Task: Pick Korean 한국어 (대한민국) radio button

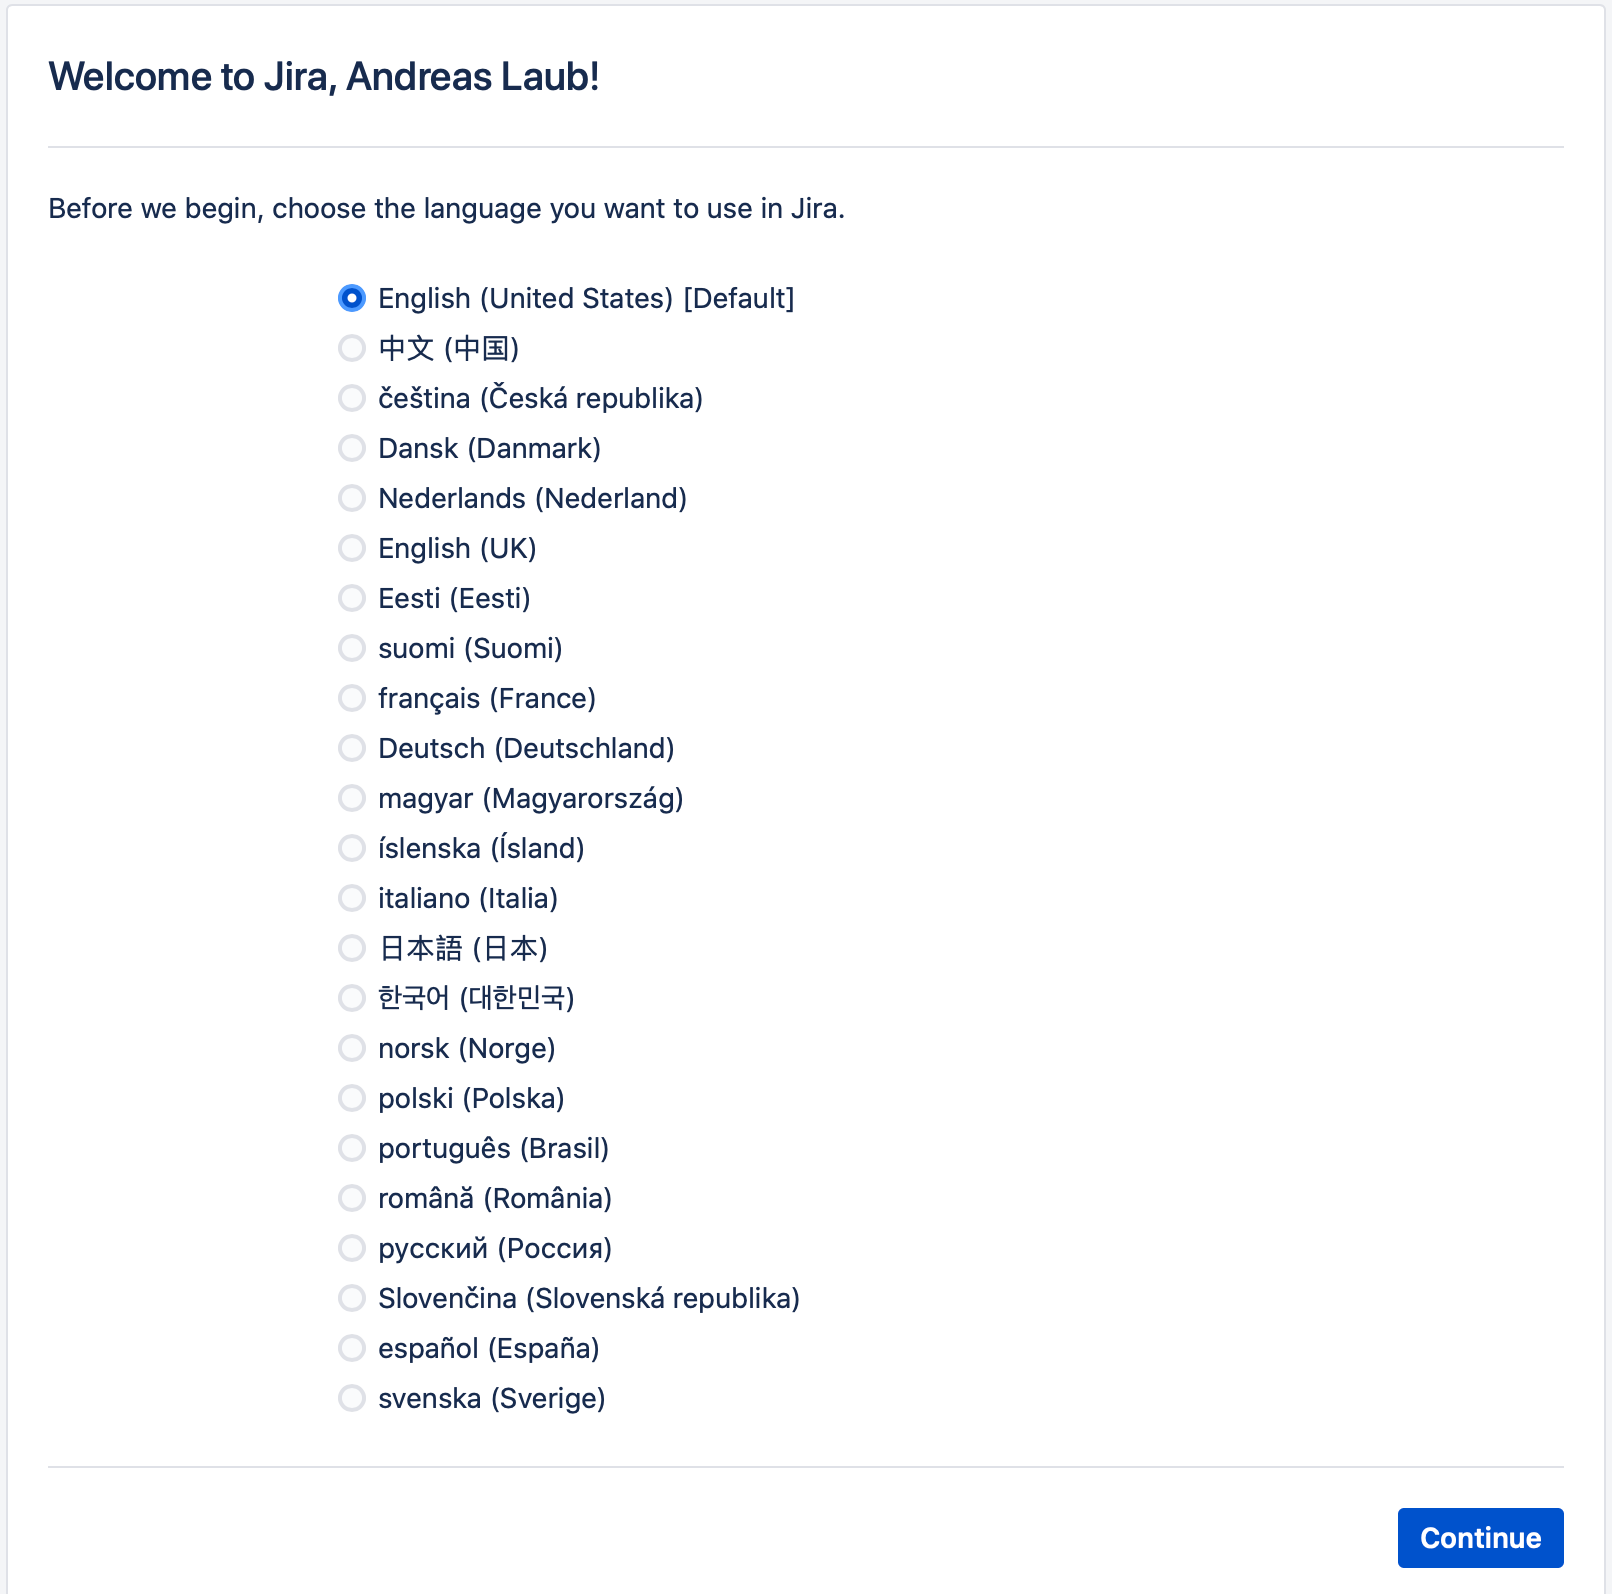Action: point(352,998)
